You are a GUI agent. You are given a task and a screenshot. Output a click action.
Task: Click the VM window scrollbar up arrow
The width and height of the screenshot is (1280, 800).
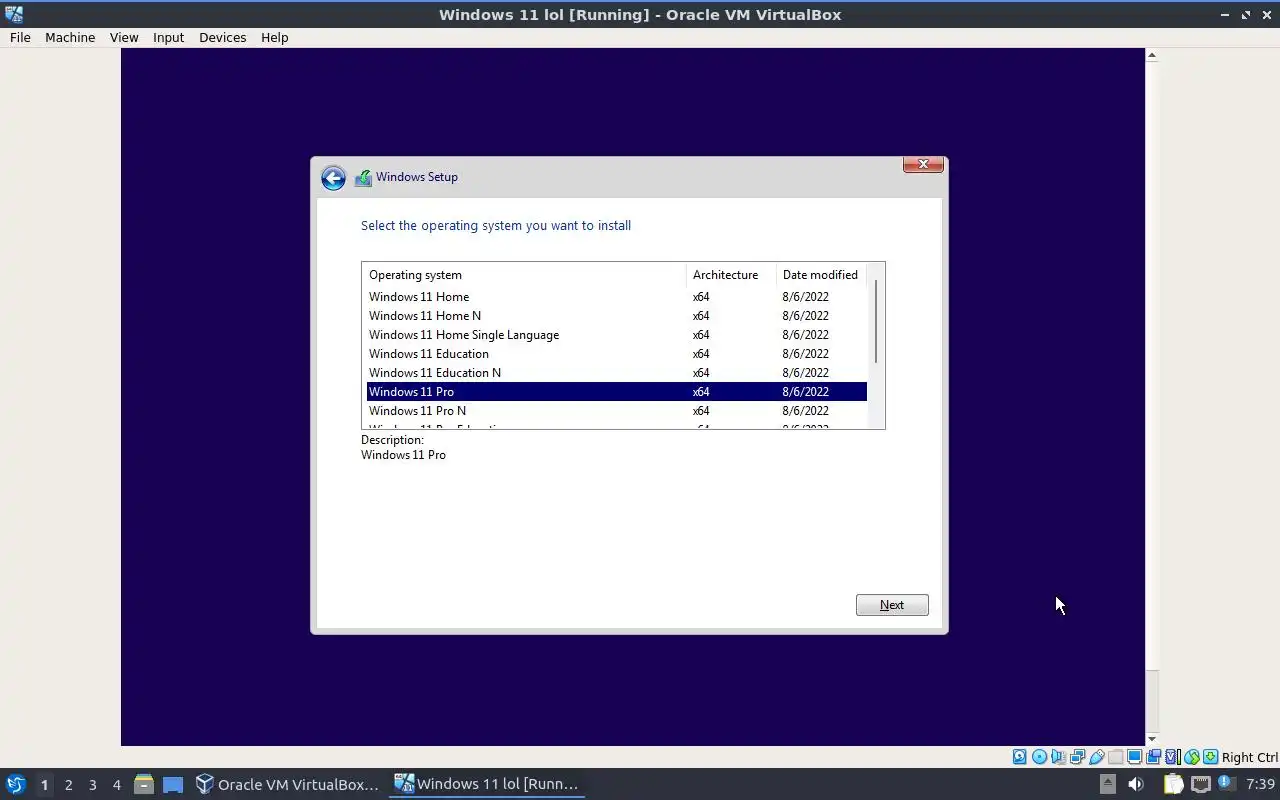[x=1152, y=56]
